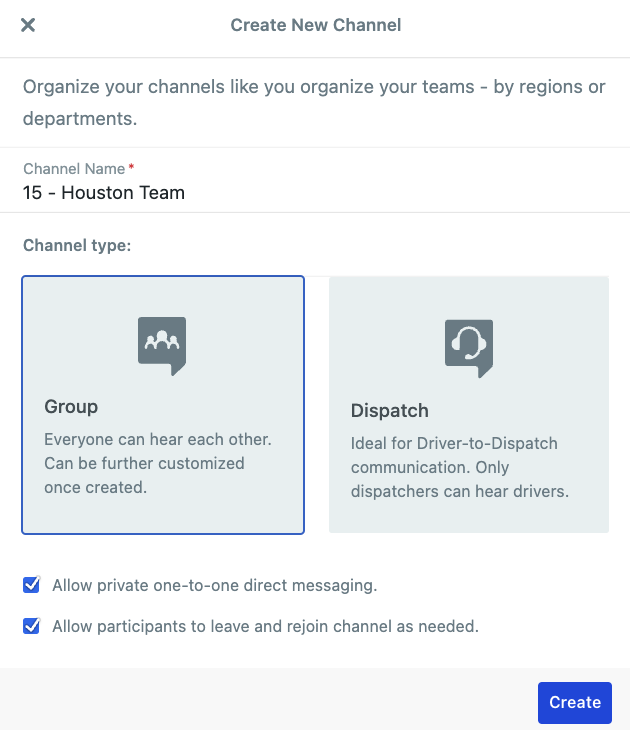The height and width of the screenshot is (730, 630).
Task: Select the Dispatch channel type card
Action: pyautogui.click(x=469, y=405)
